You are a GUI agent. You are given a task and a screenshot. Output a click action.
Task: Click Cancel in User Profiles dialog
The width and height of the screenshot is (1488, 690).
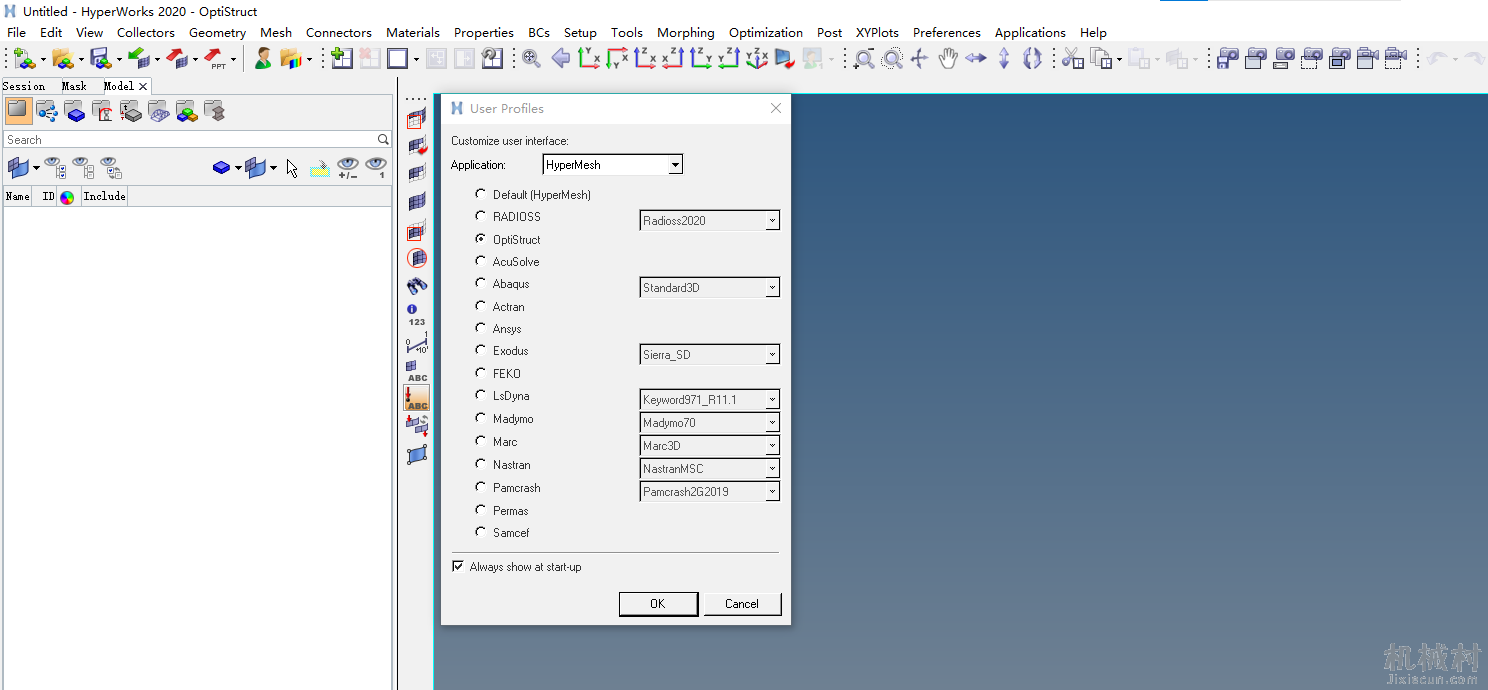pos(742,603)
